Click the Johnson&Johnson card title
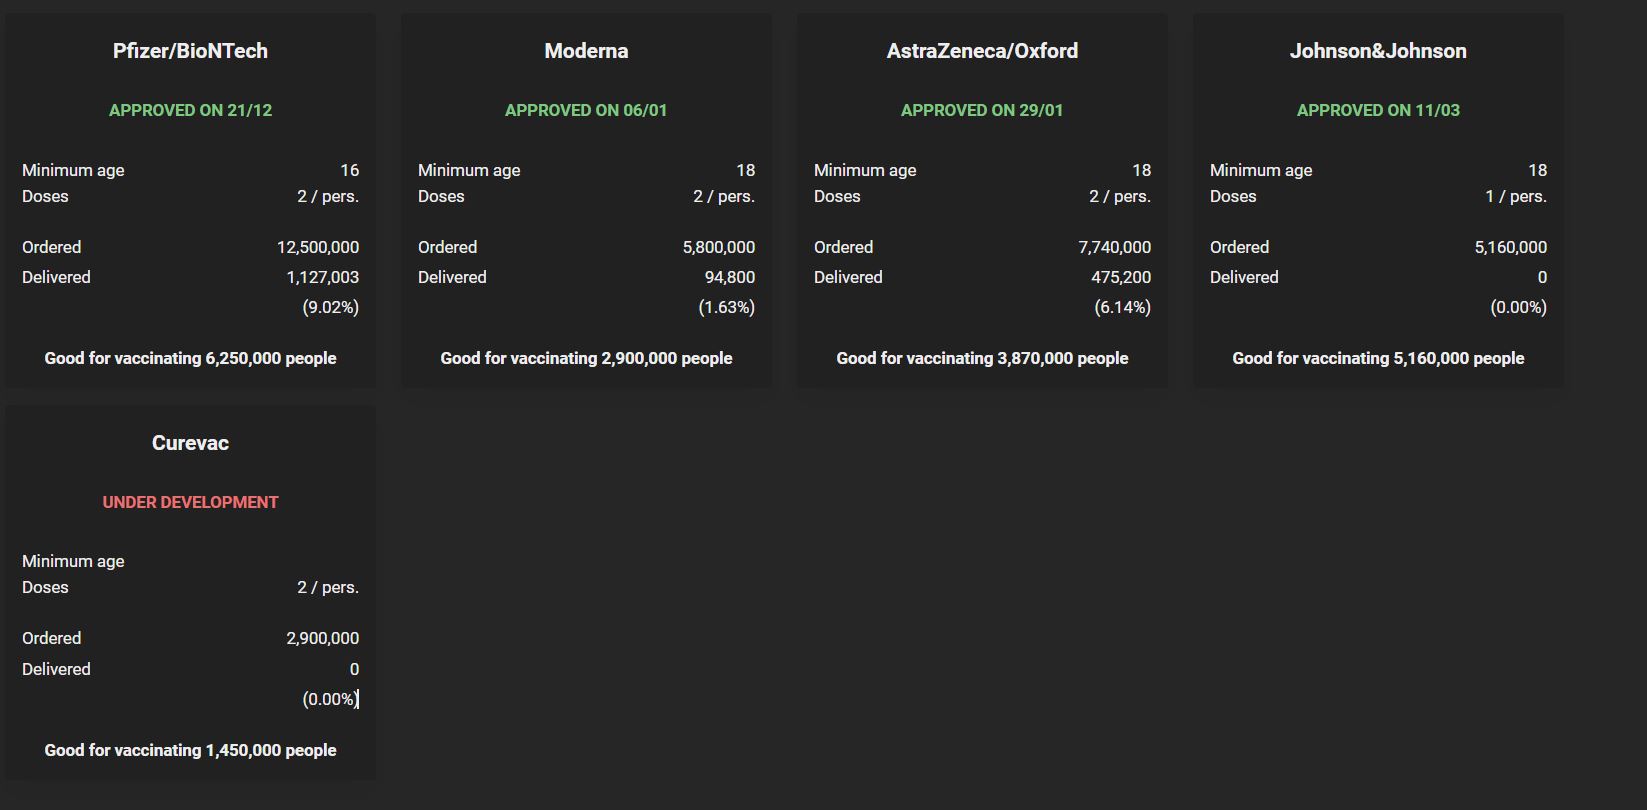Screen dimensions: 1647x810 click(1378, 51)
